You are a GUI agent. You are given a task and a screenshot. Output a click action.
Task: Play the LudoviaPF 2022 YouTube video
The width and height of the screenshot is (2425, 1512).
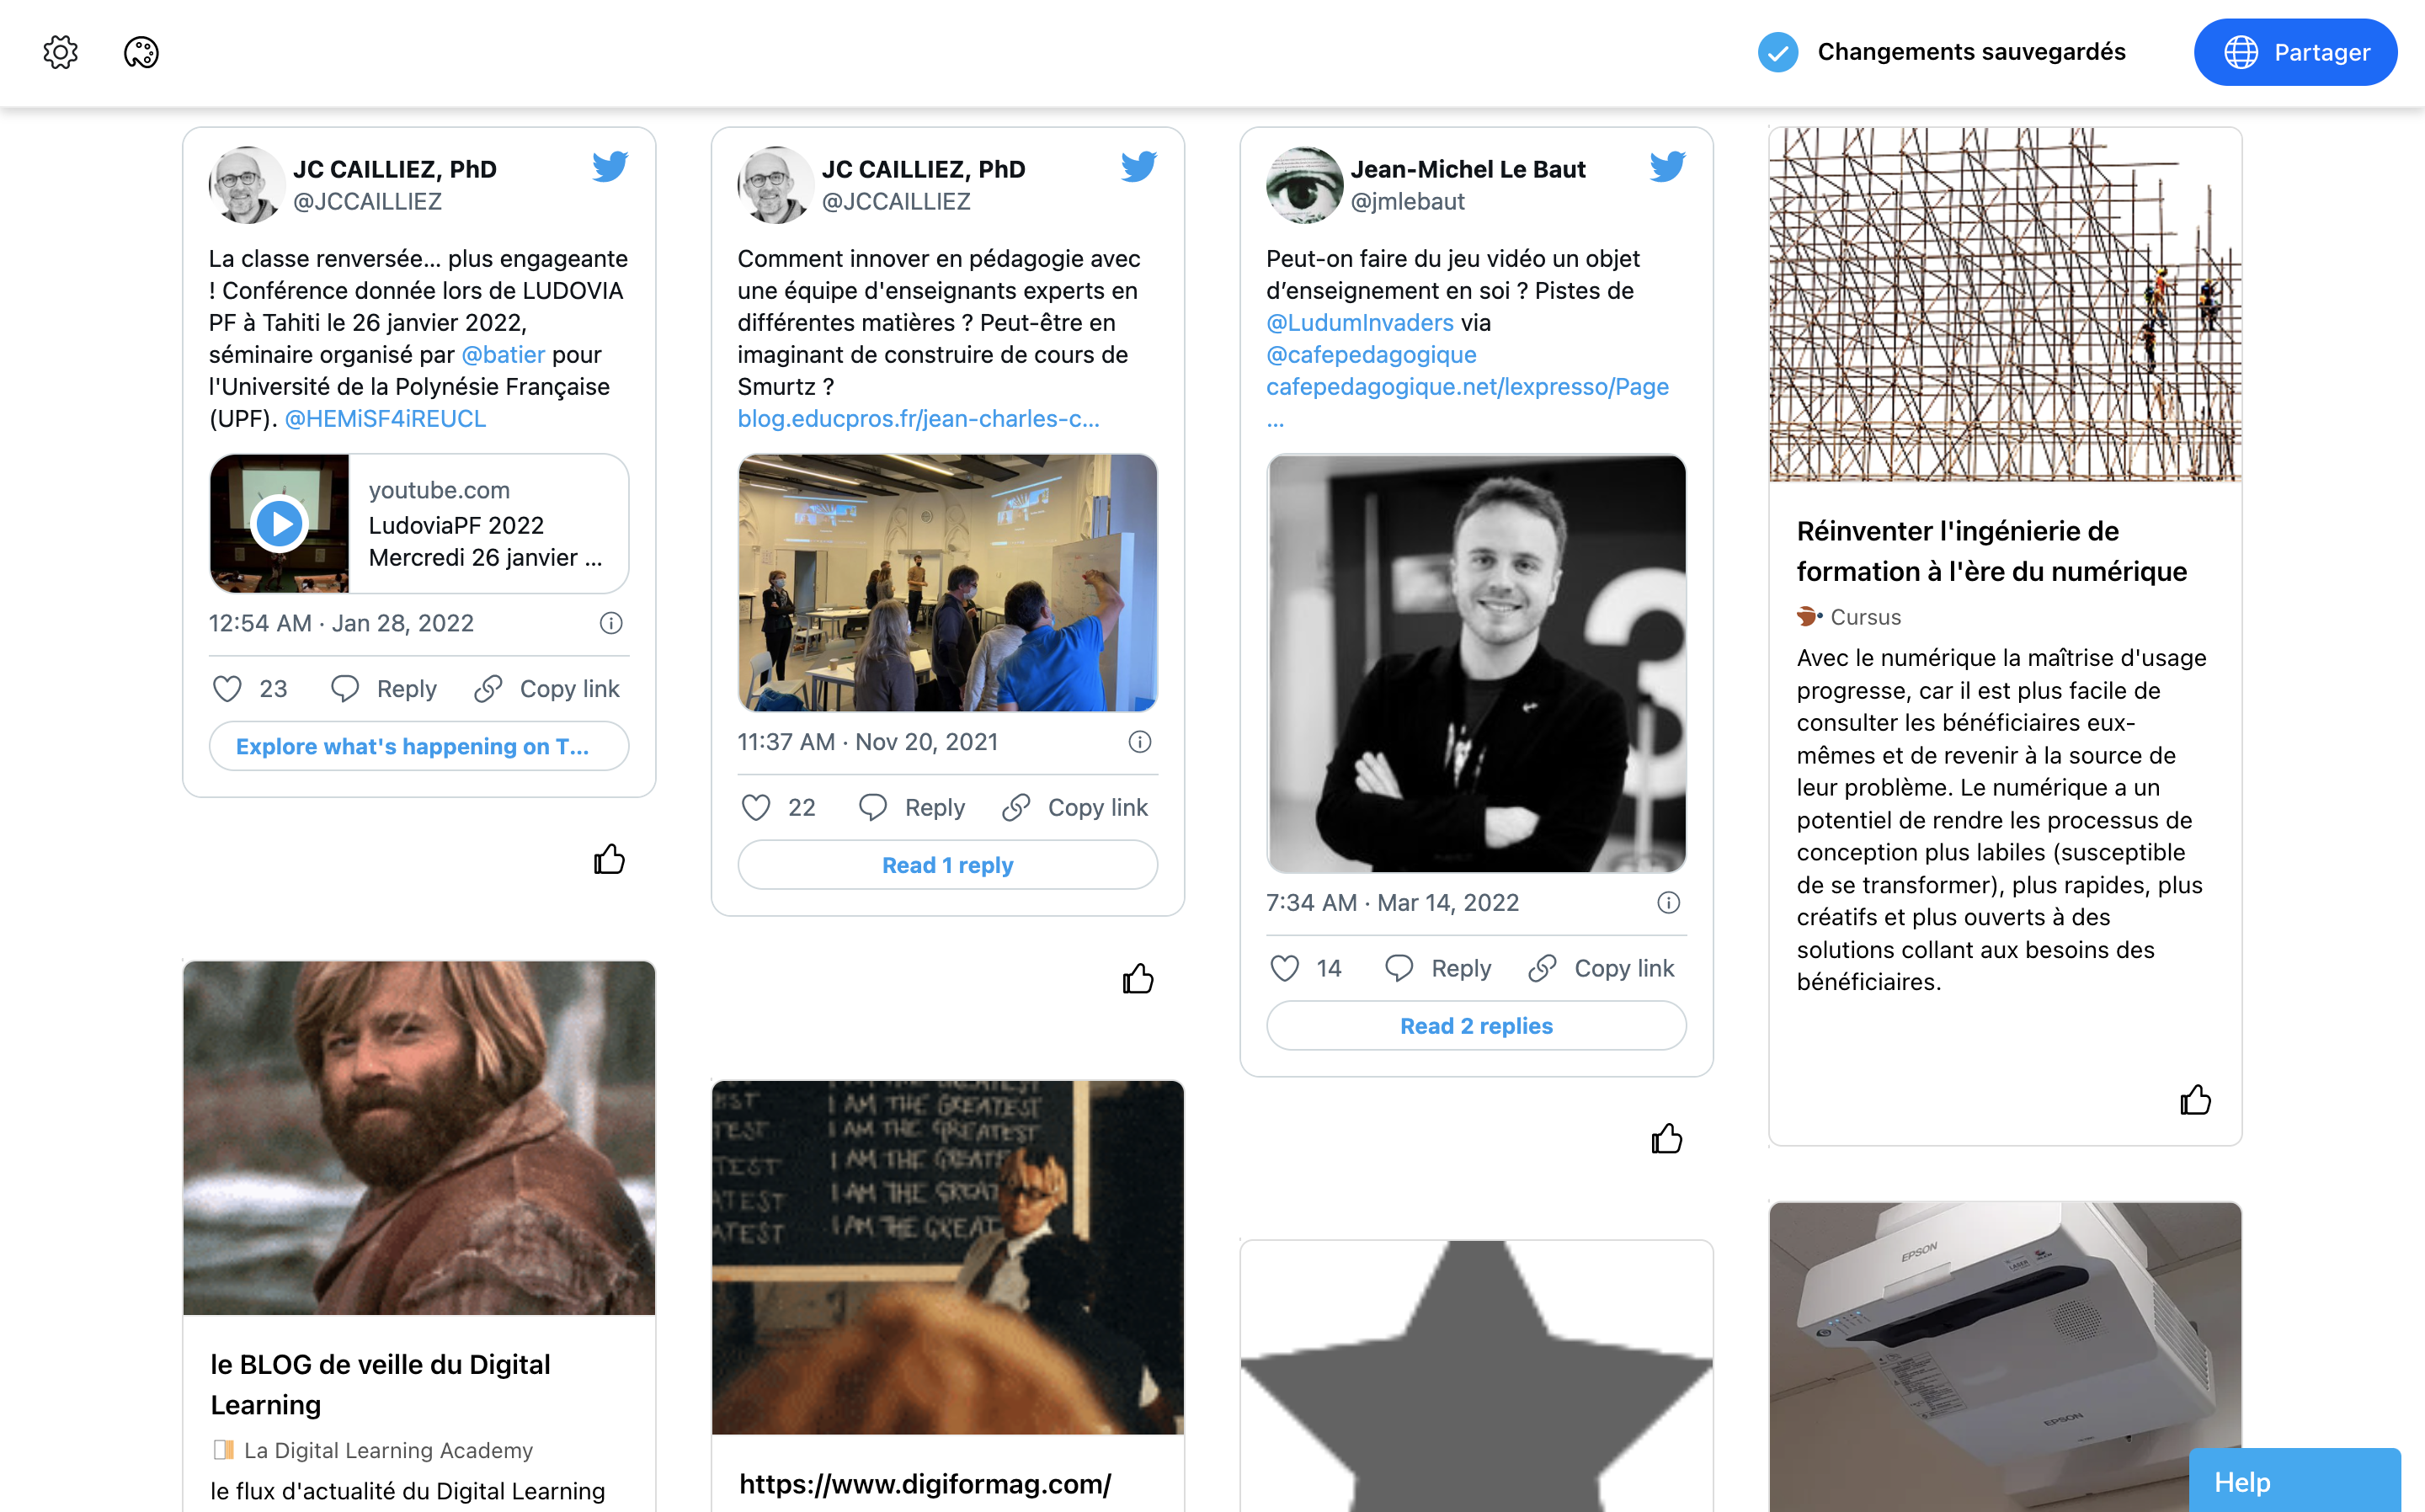[x=279, y=523]
